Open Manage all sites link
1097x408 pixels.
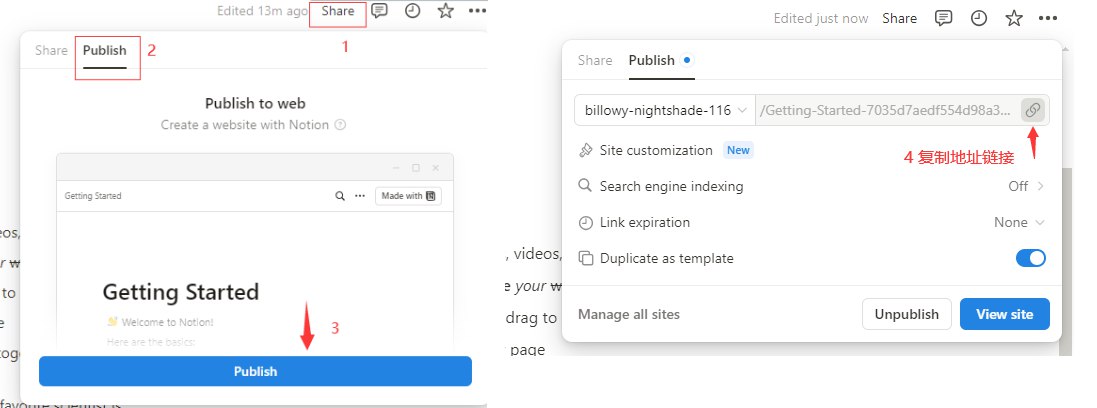pos(629,314)
